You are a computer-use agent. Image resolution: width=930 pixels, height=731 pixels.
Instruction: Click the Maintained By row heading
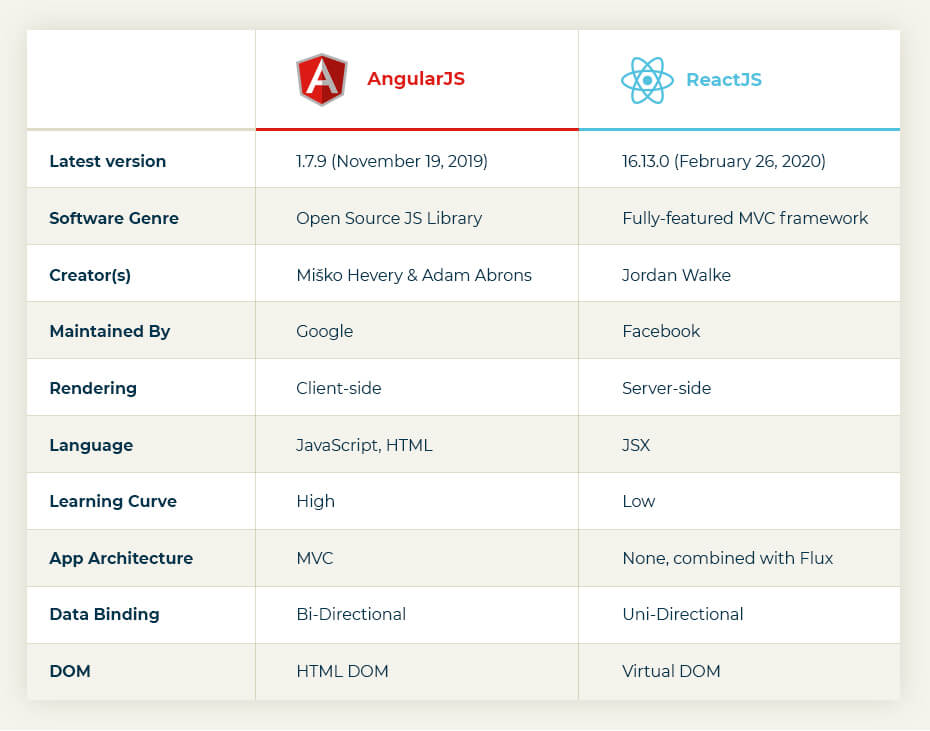coord(109,331)
